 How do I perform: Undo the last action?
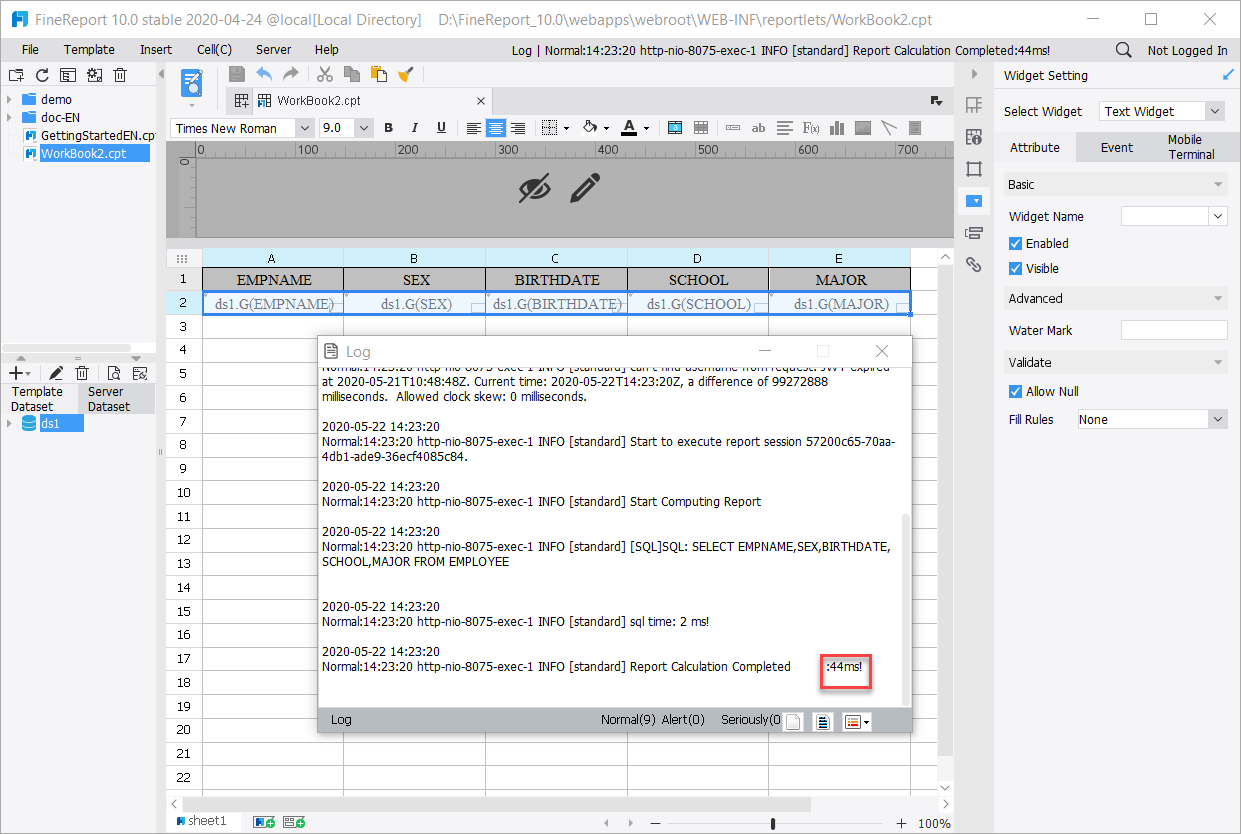(264, 74)
